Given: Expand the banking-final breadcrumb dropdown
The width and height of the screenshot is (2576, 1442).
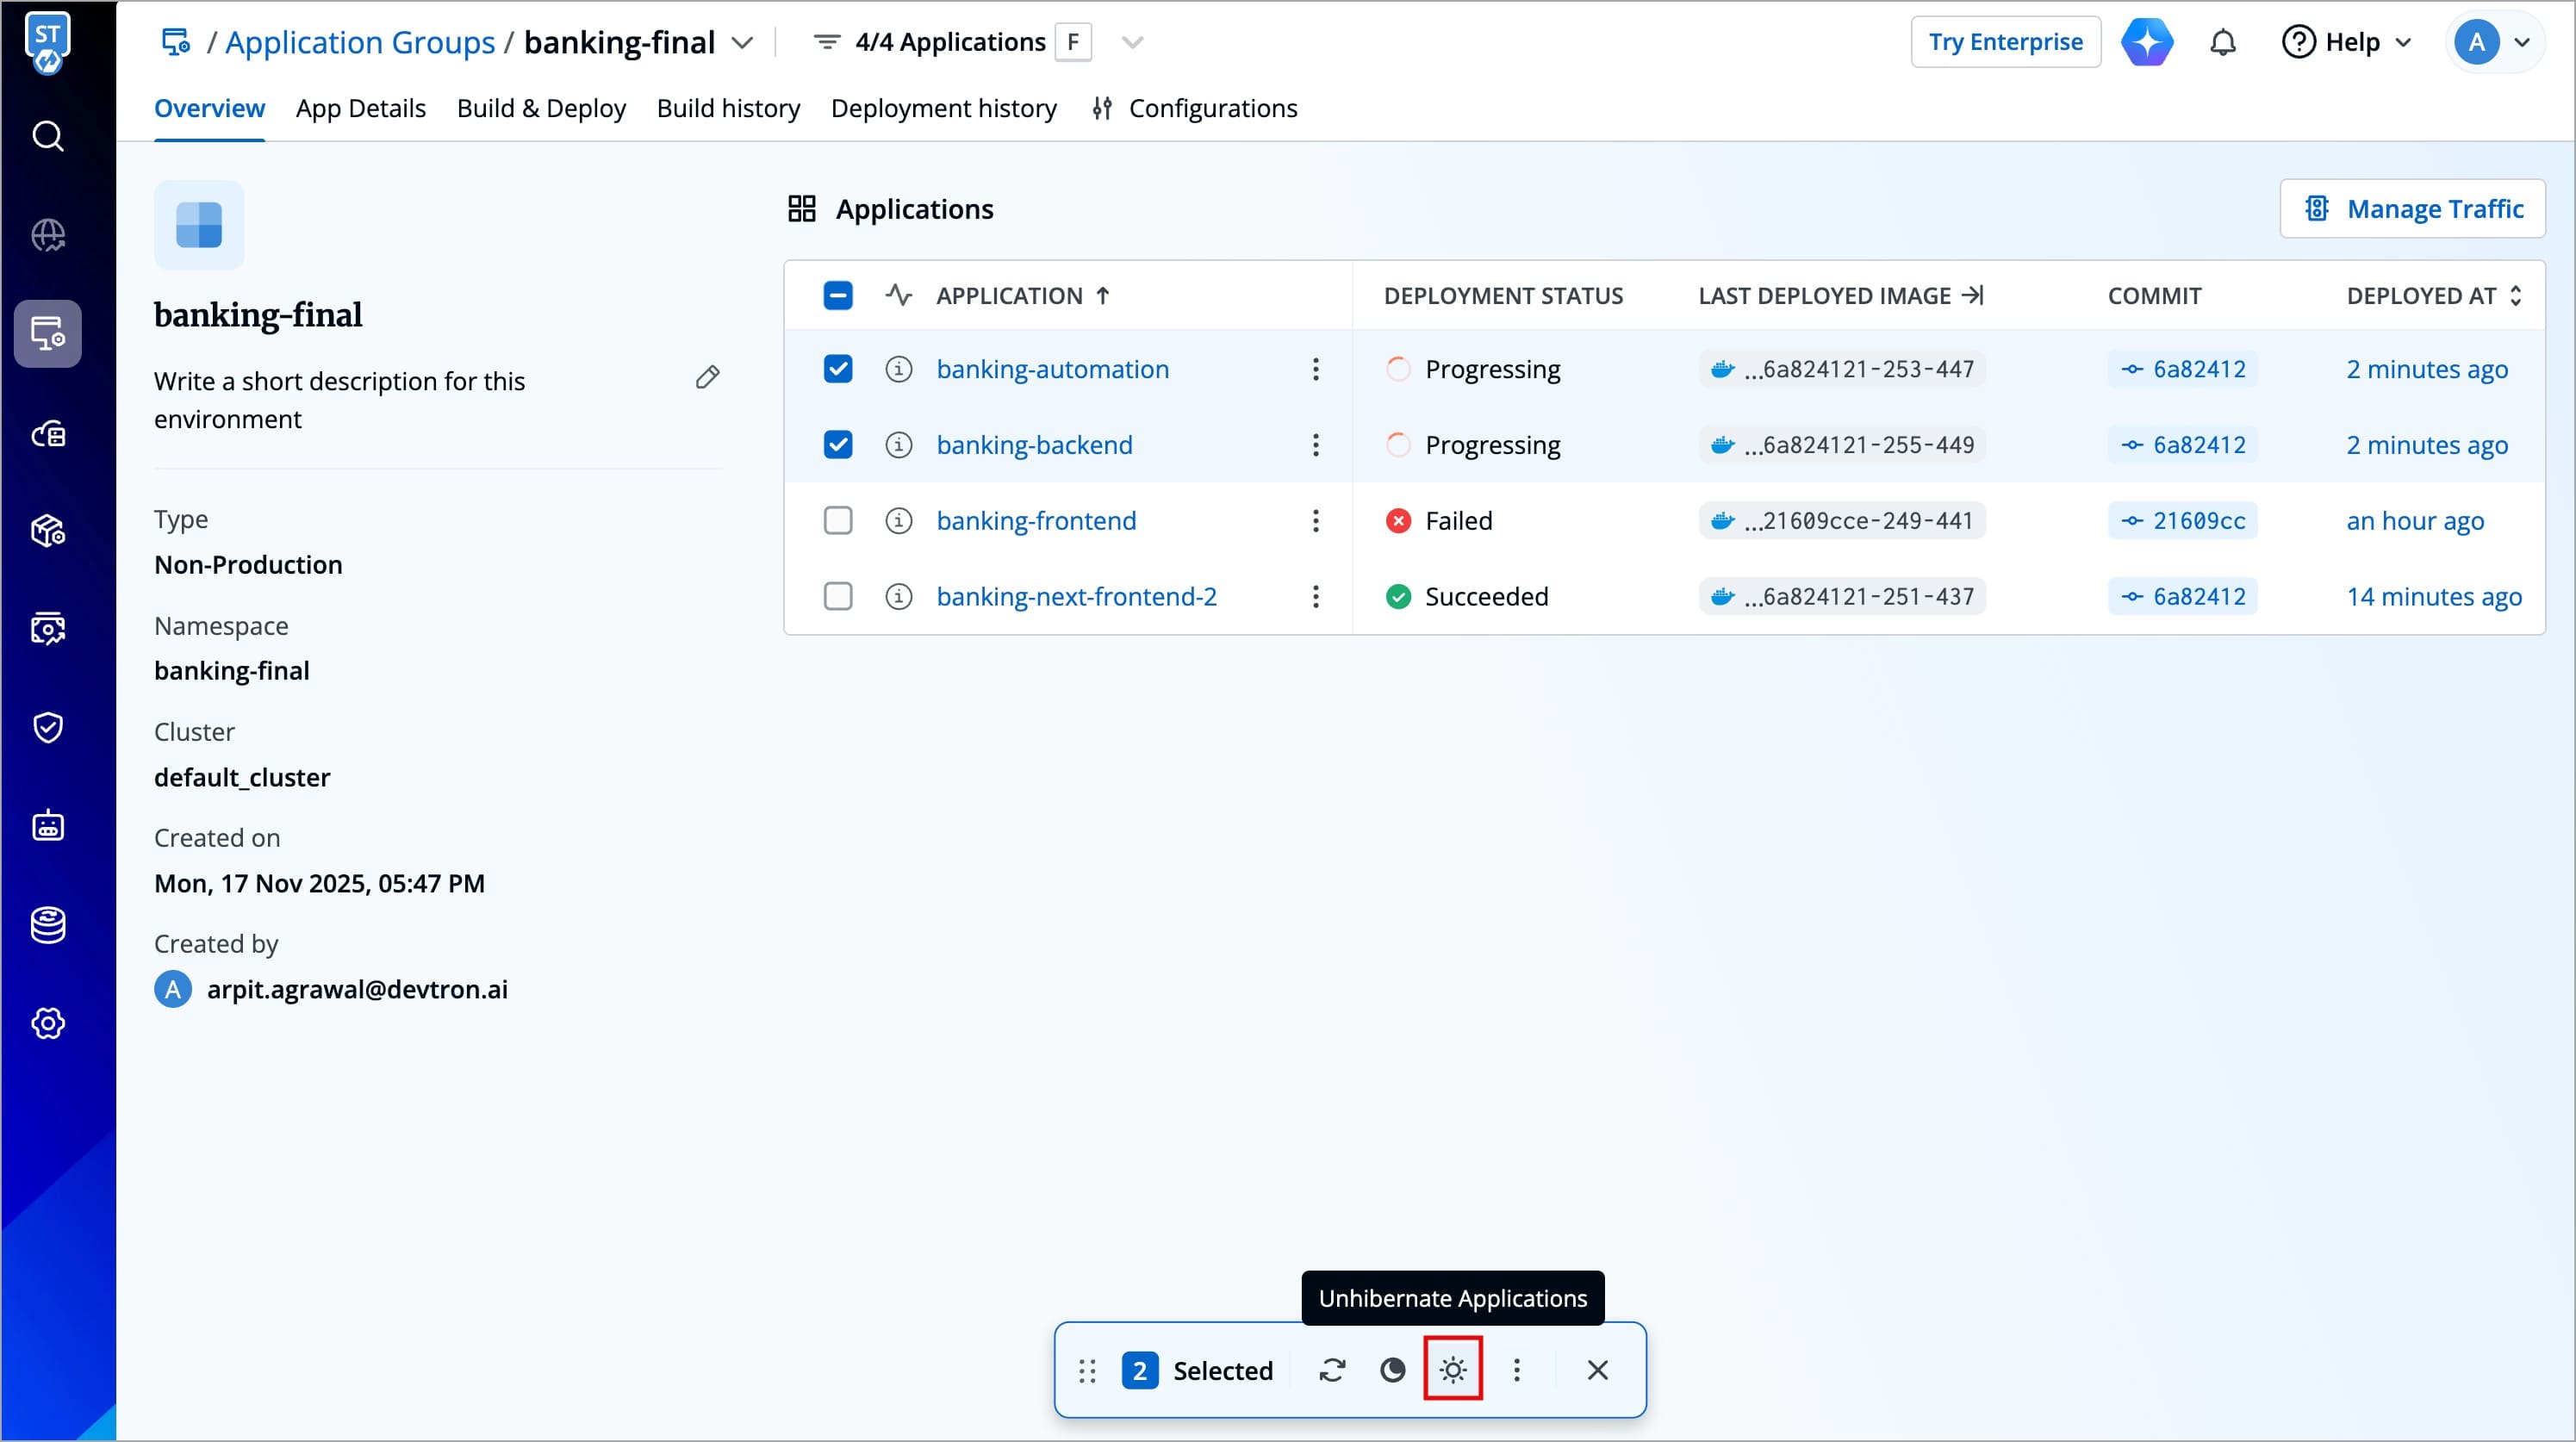Looking at the screenshot, I should point(742,42).
